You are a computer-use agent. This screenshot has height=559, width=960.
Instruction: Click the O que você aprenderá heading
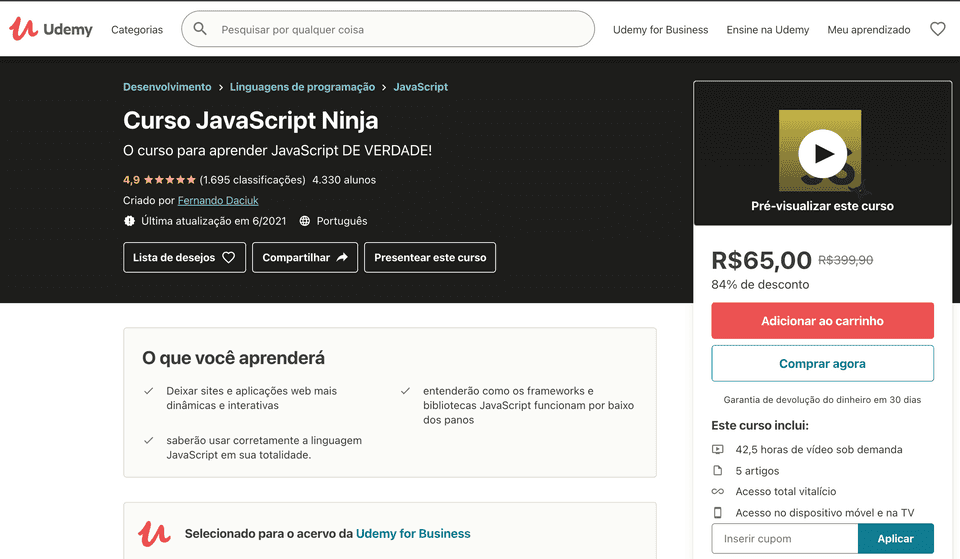click(x=233, y=358)
